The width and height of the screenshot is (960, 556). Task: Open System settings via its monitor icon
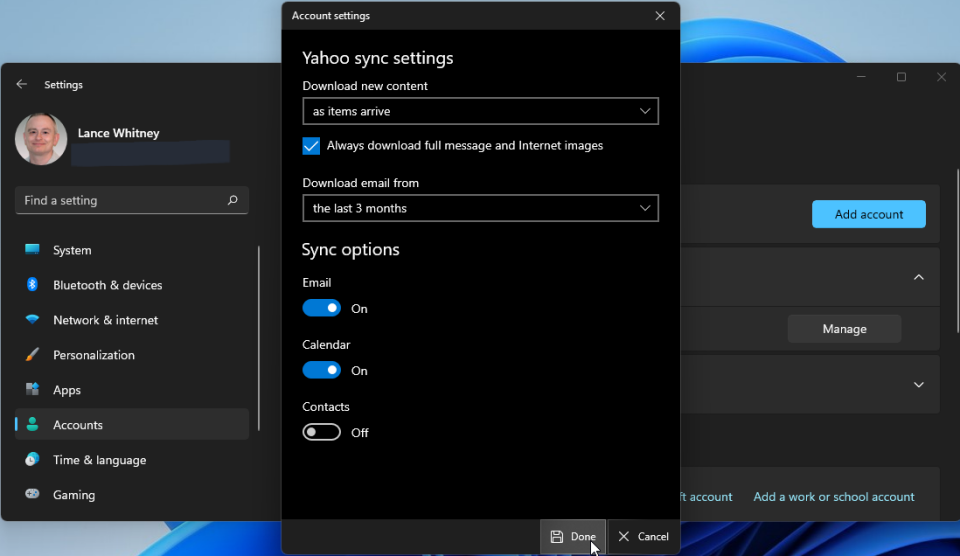pyautogui.click(x=33, y=250)
